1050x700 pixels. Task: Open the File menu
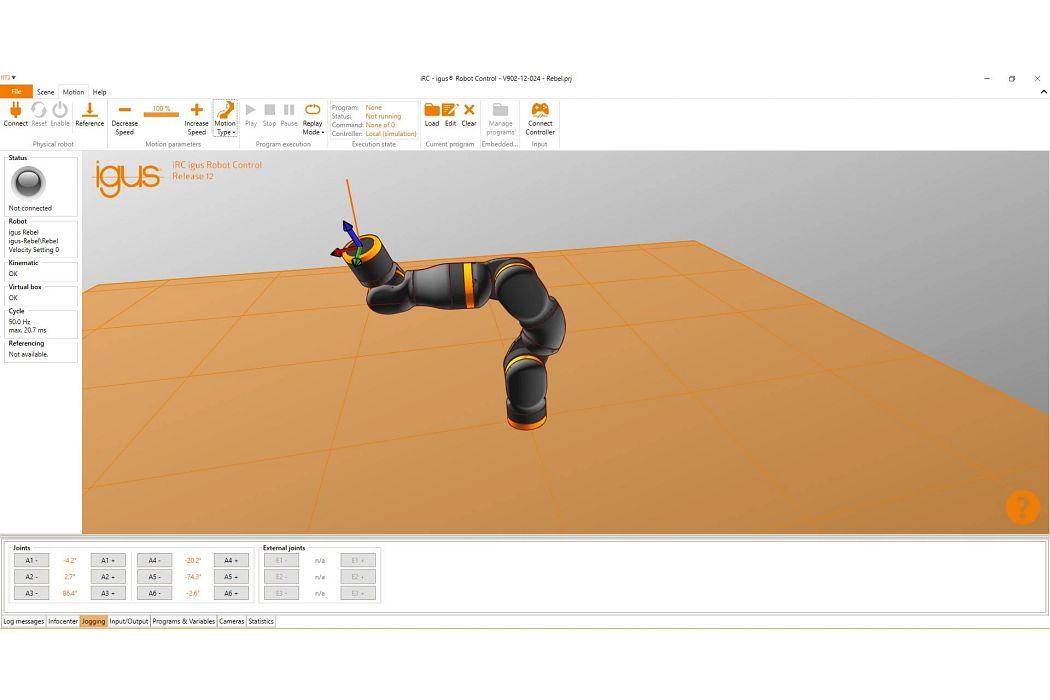point(16,92)
